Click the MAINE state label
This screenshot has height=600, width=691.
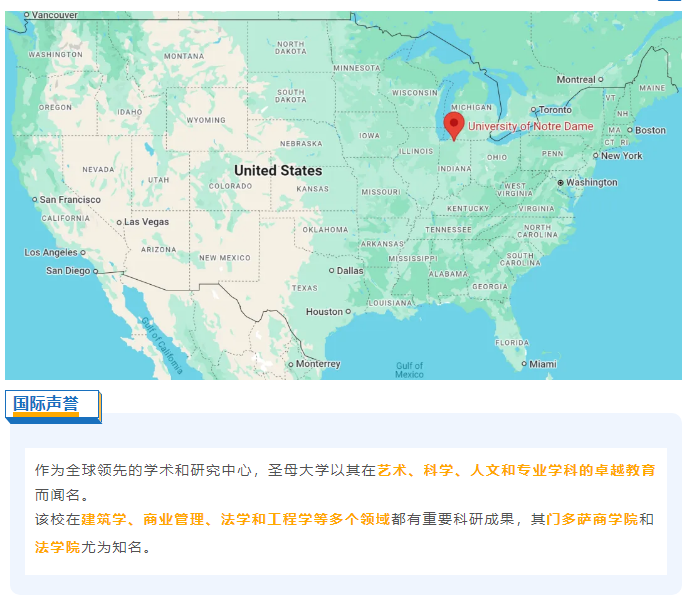pos(652,88)
